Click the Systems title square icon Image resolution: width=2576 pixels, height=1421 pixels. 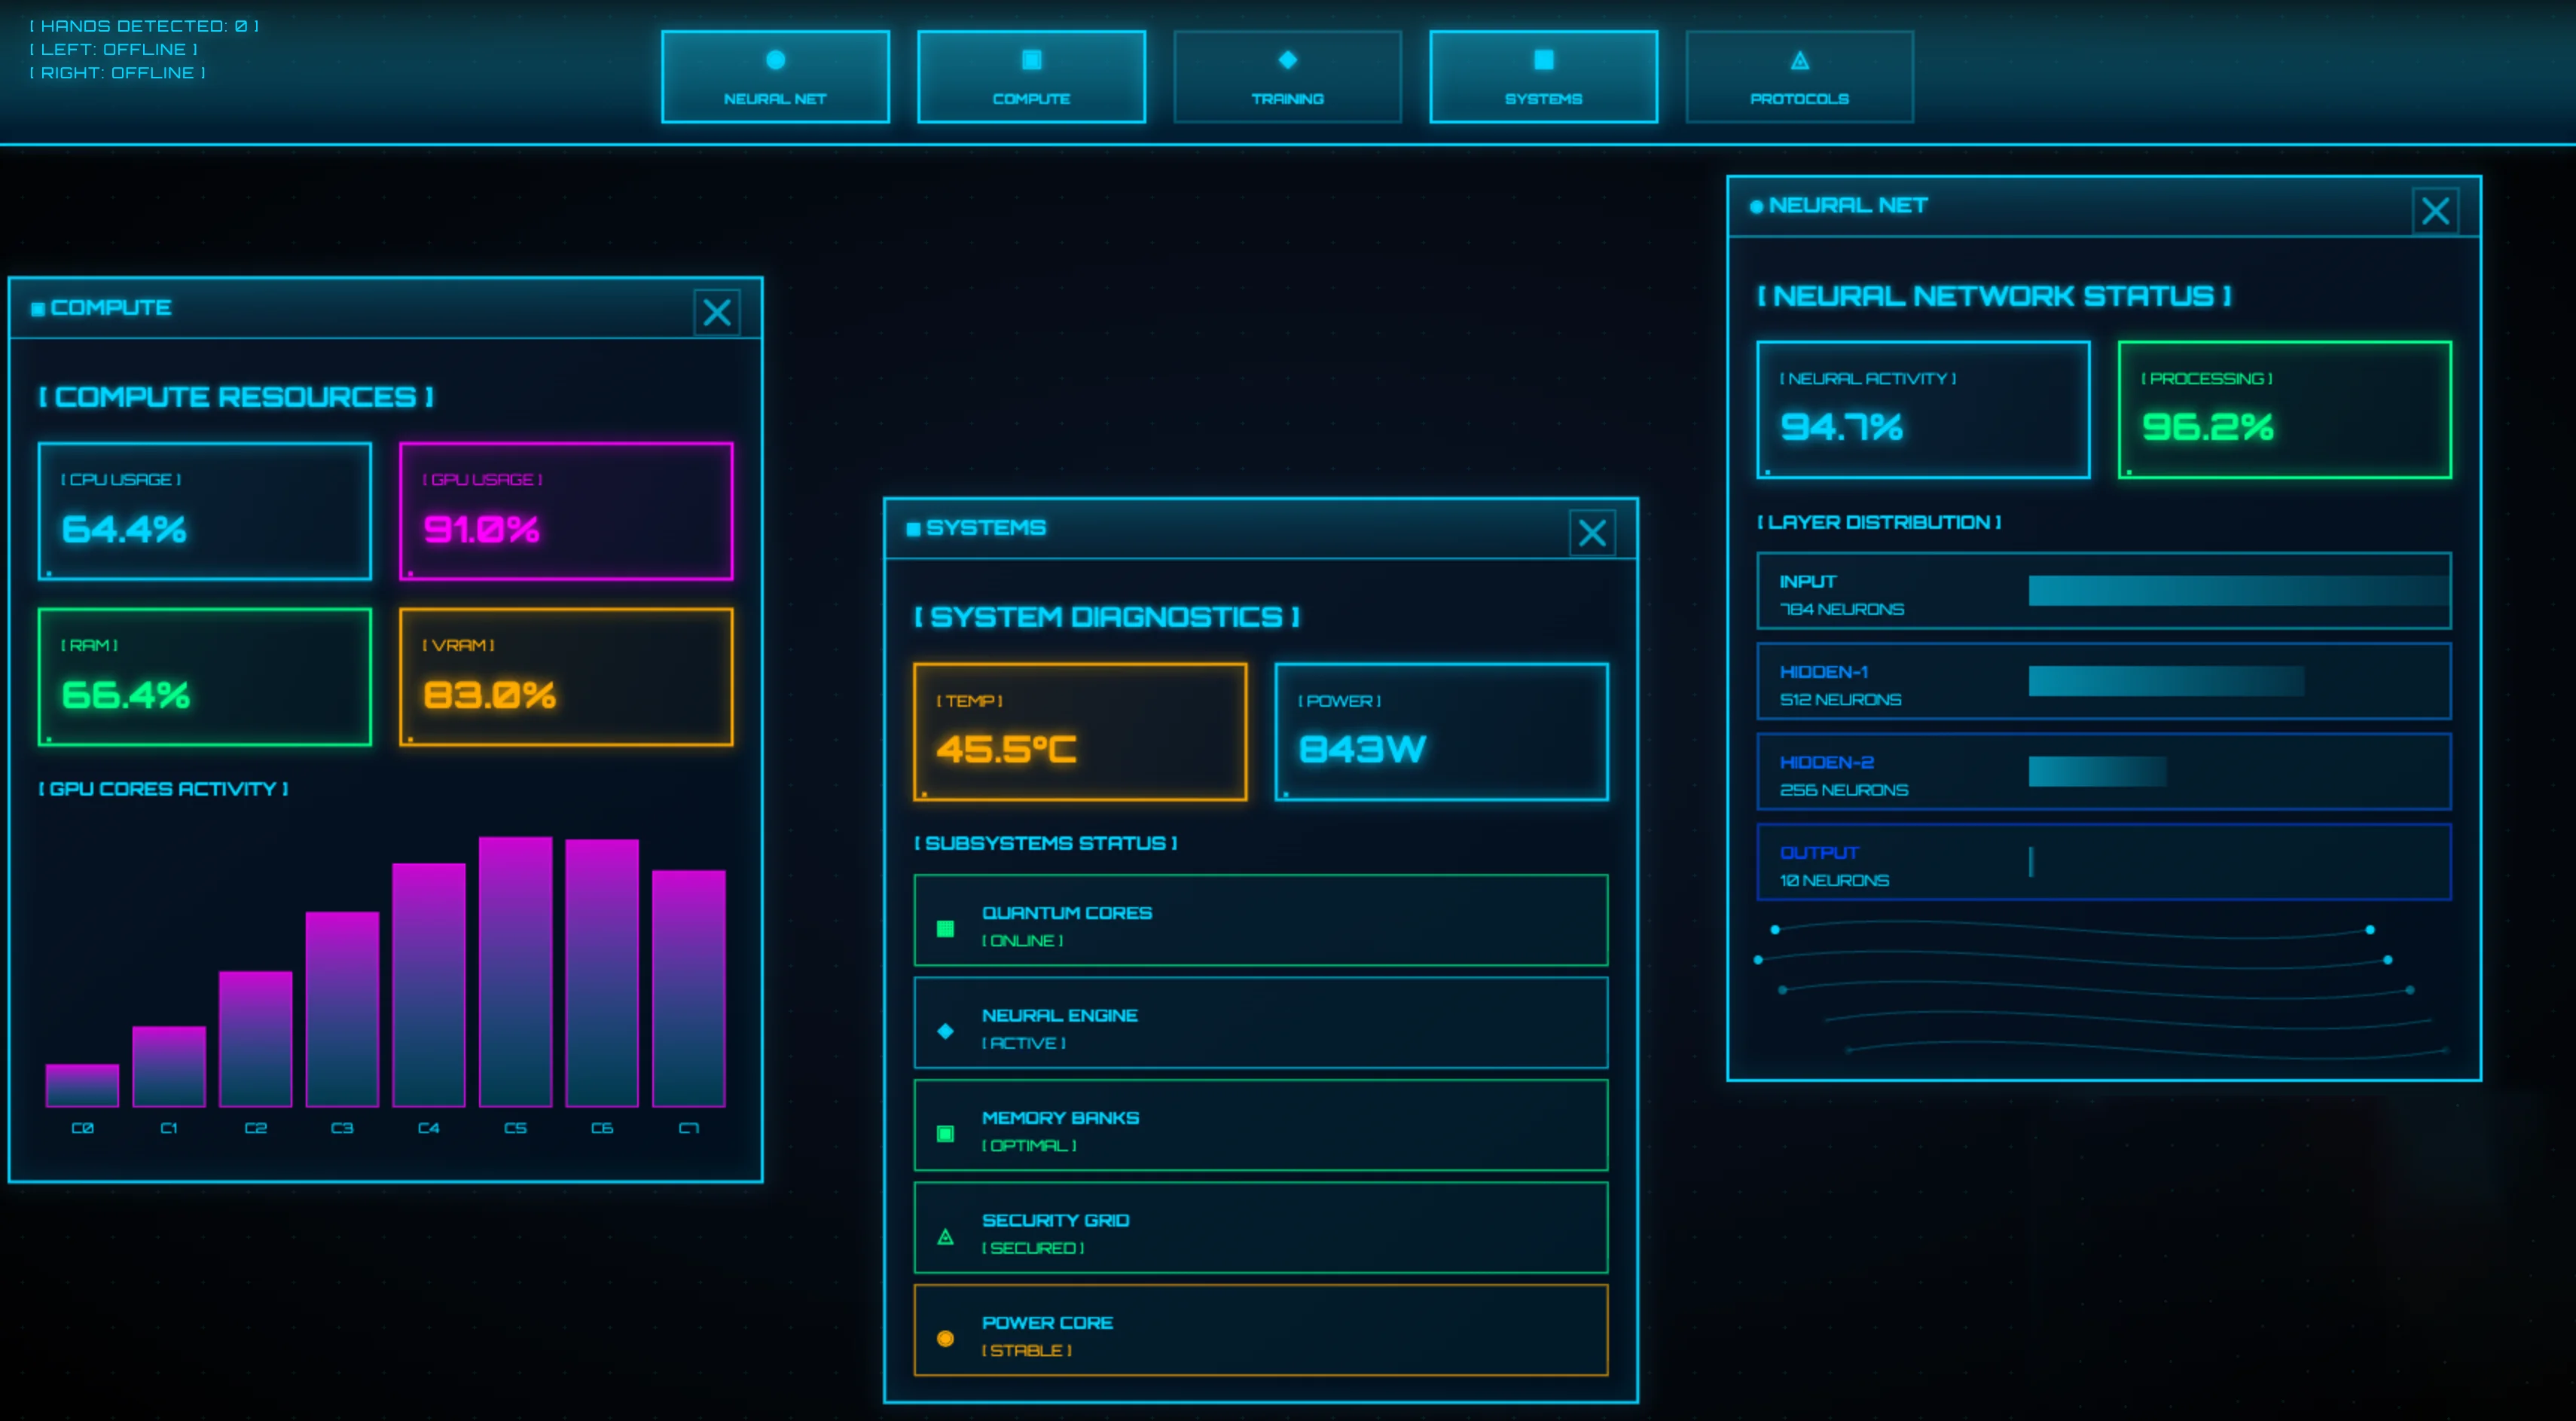point(913,529)
